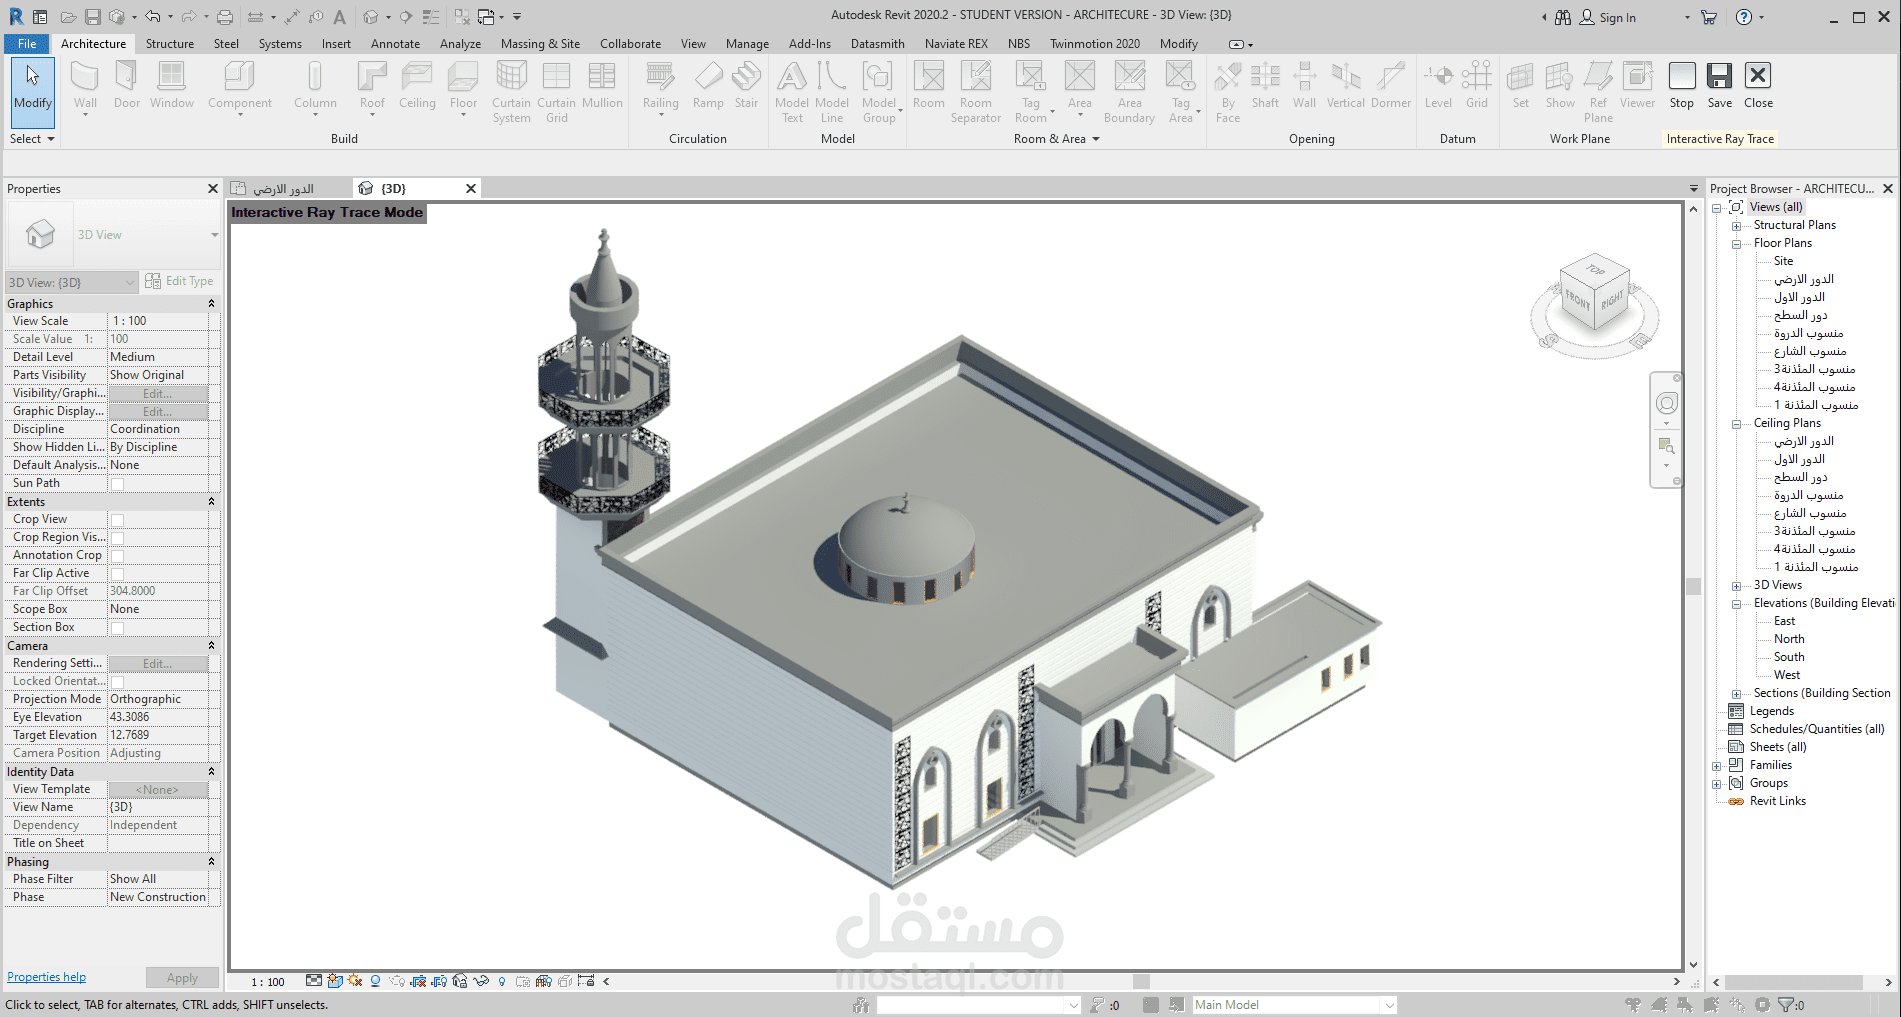This screenshot has width=1901, height=1017.
Task: Check the Section Box option
Action: [x=117, y=628]
